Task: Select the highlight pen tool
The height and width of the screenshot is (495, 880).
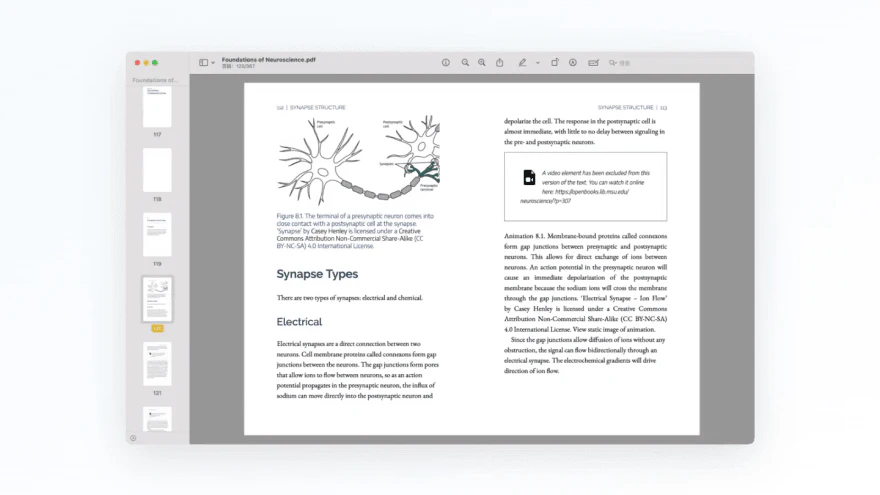Action: coord(522,63)
